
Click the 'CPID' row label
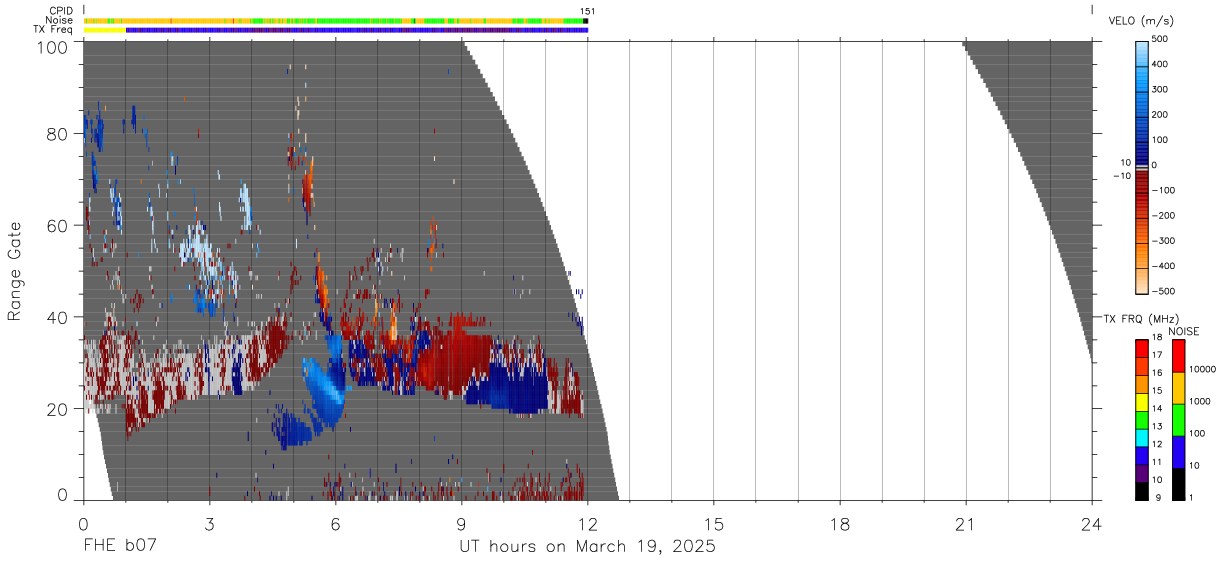pyautogui.click(x=62, y=11)
